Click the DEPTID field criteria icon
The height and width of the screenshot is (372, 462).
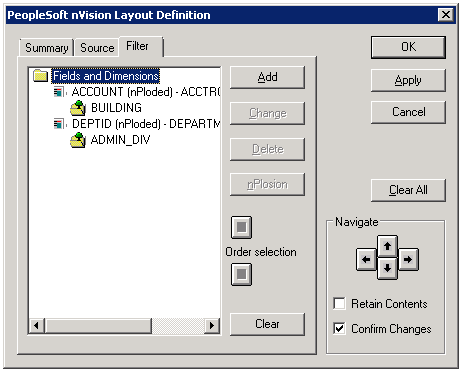click(x=59, y=124)
